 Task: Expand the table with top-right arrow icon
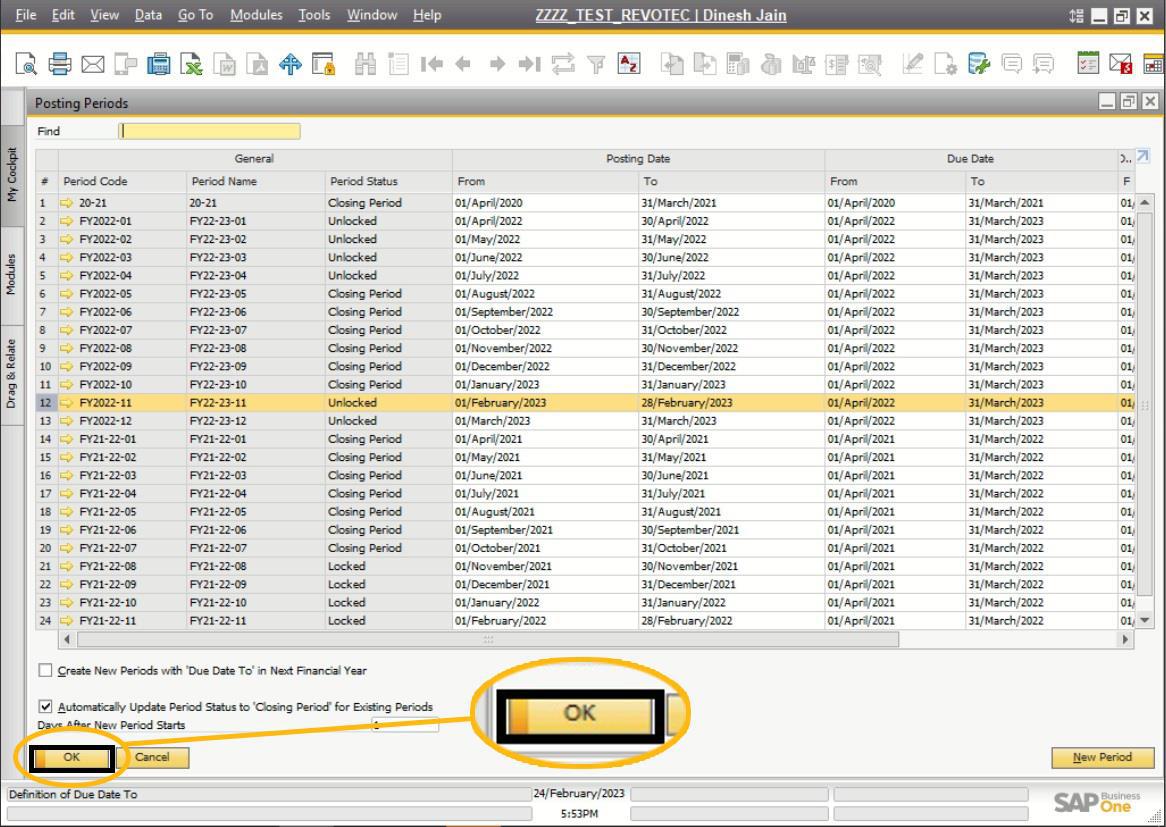pos(1142,155)
